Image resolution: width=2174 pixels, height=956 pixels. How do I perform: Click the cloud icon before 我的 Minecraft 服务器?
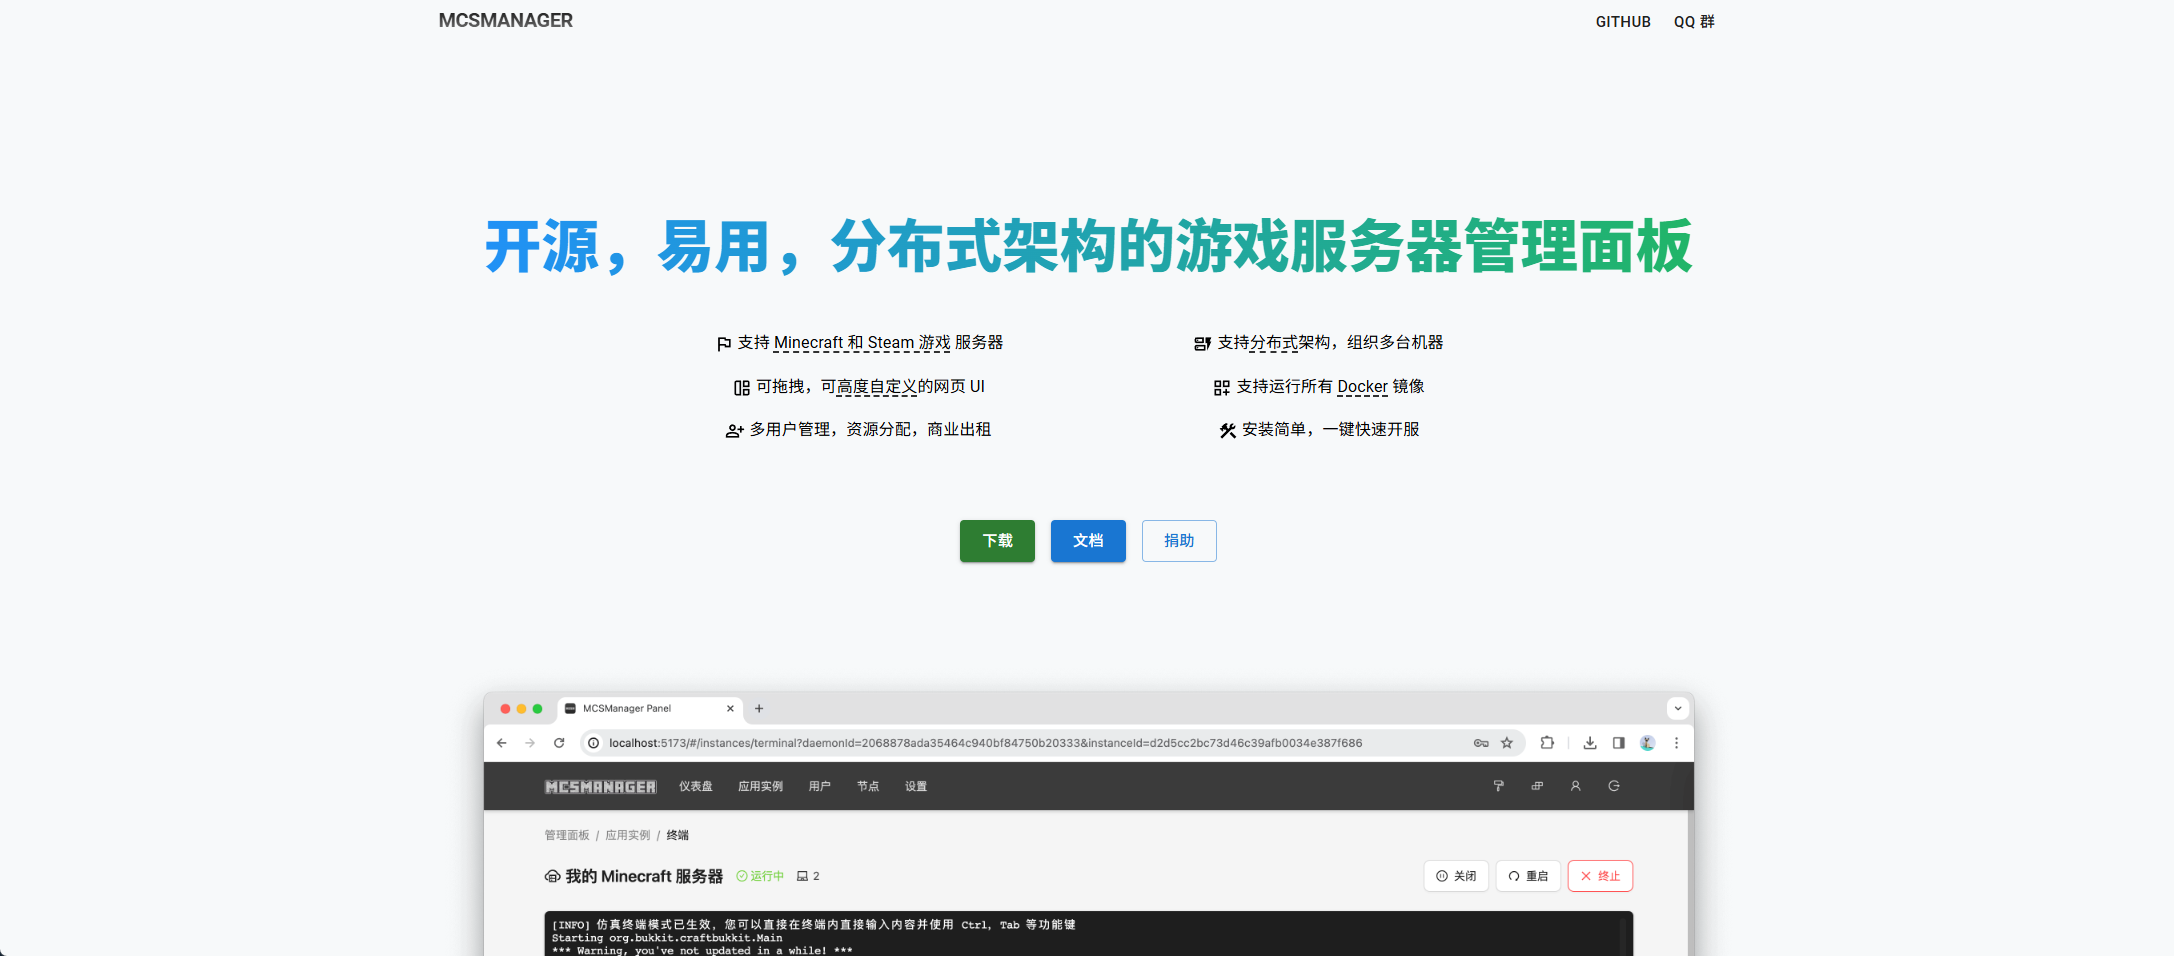pyautogui.click(x=552, y=877)
